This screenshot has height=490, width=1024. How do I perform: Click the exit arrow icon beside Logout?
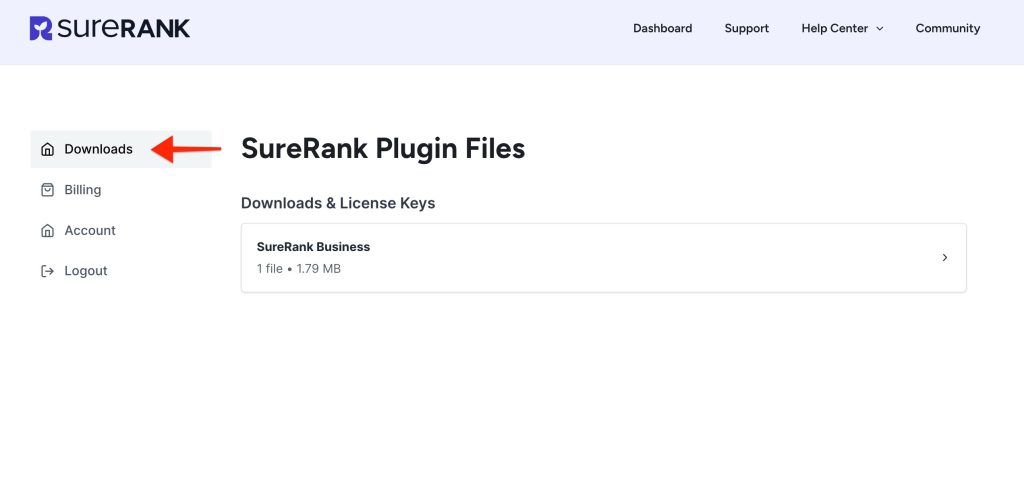coord(47,271)
